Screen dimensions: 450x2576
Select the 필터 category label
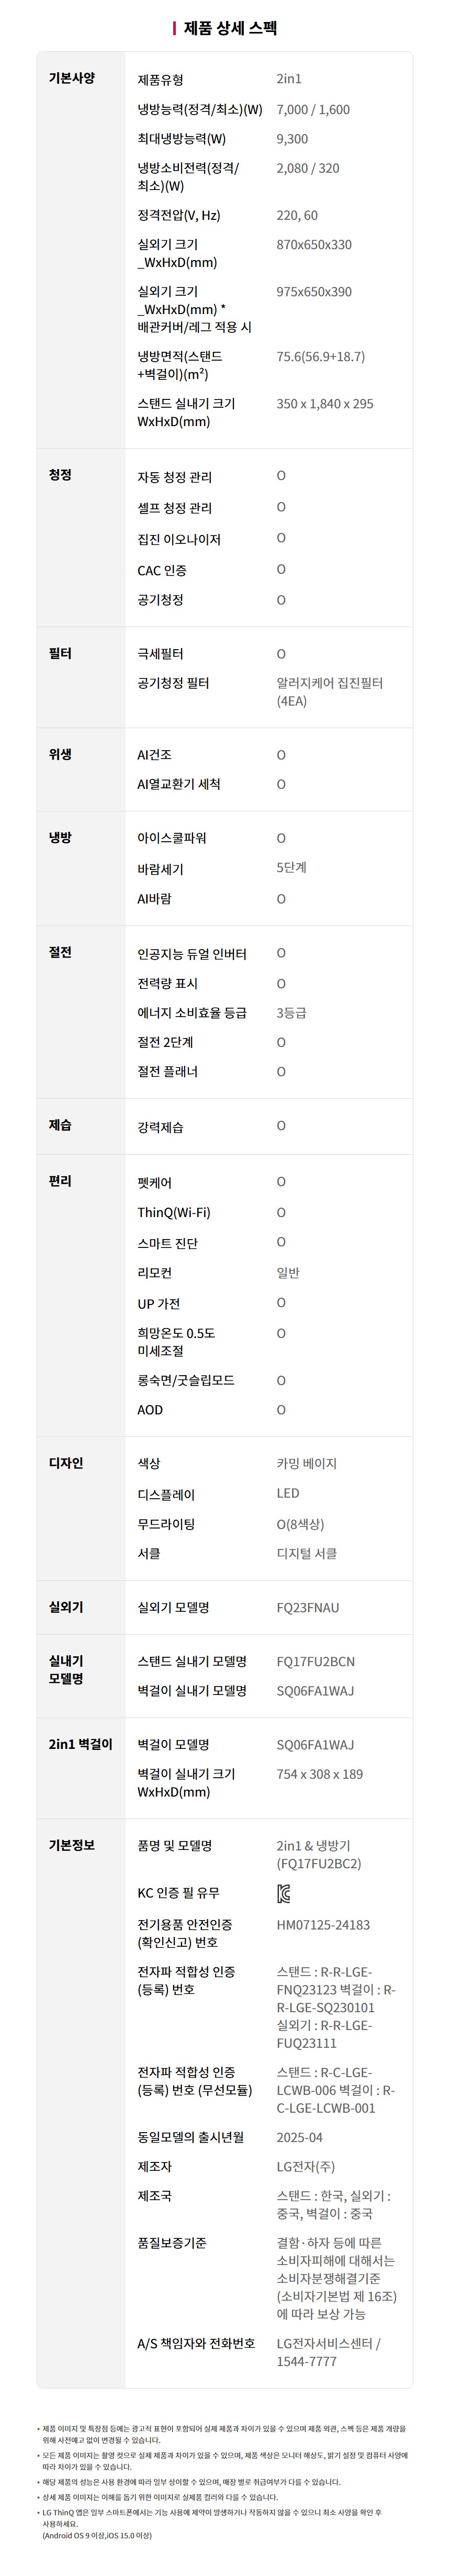tap(60, 653)
